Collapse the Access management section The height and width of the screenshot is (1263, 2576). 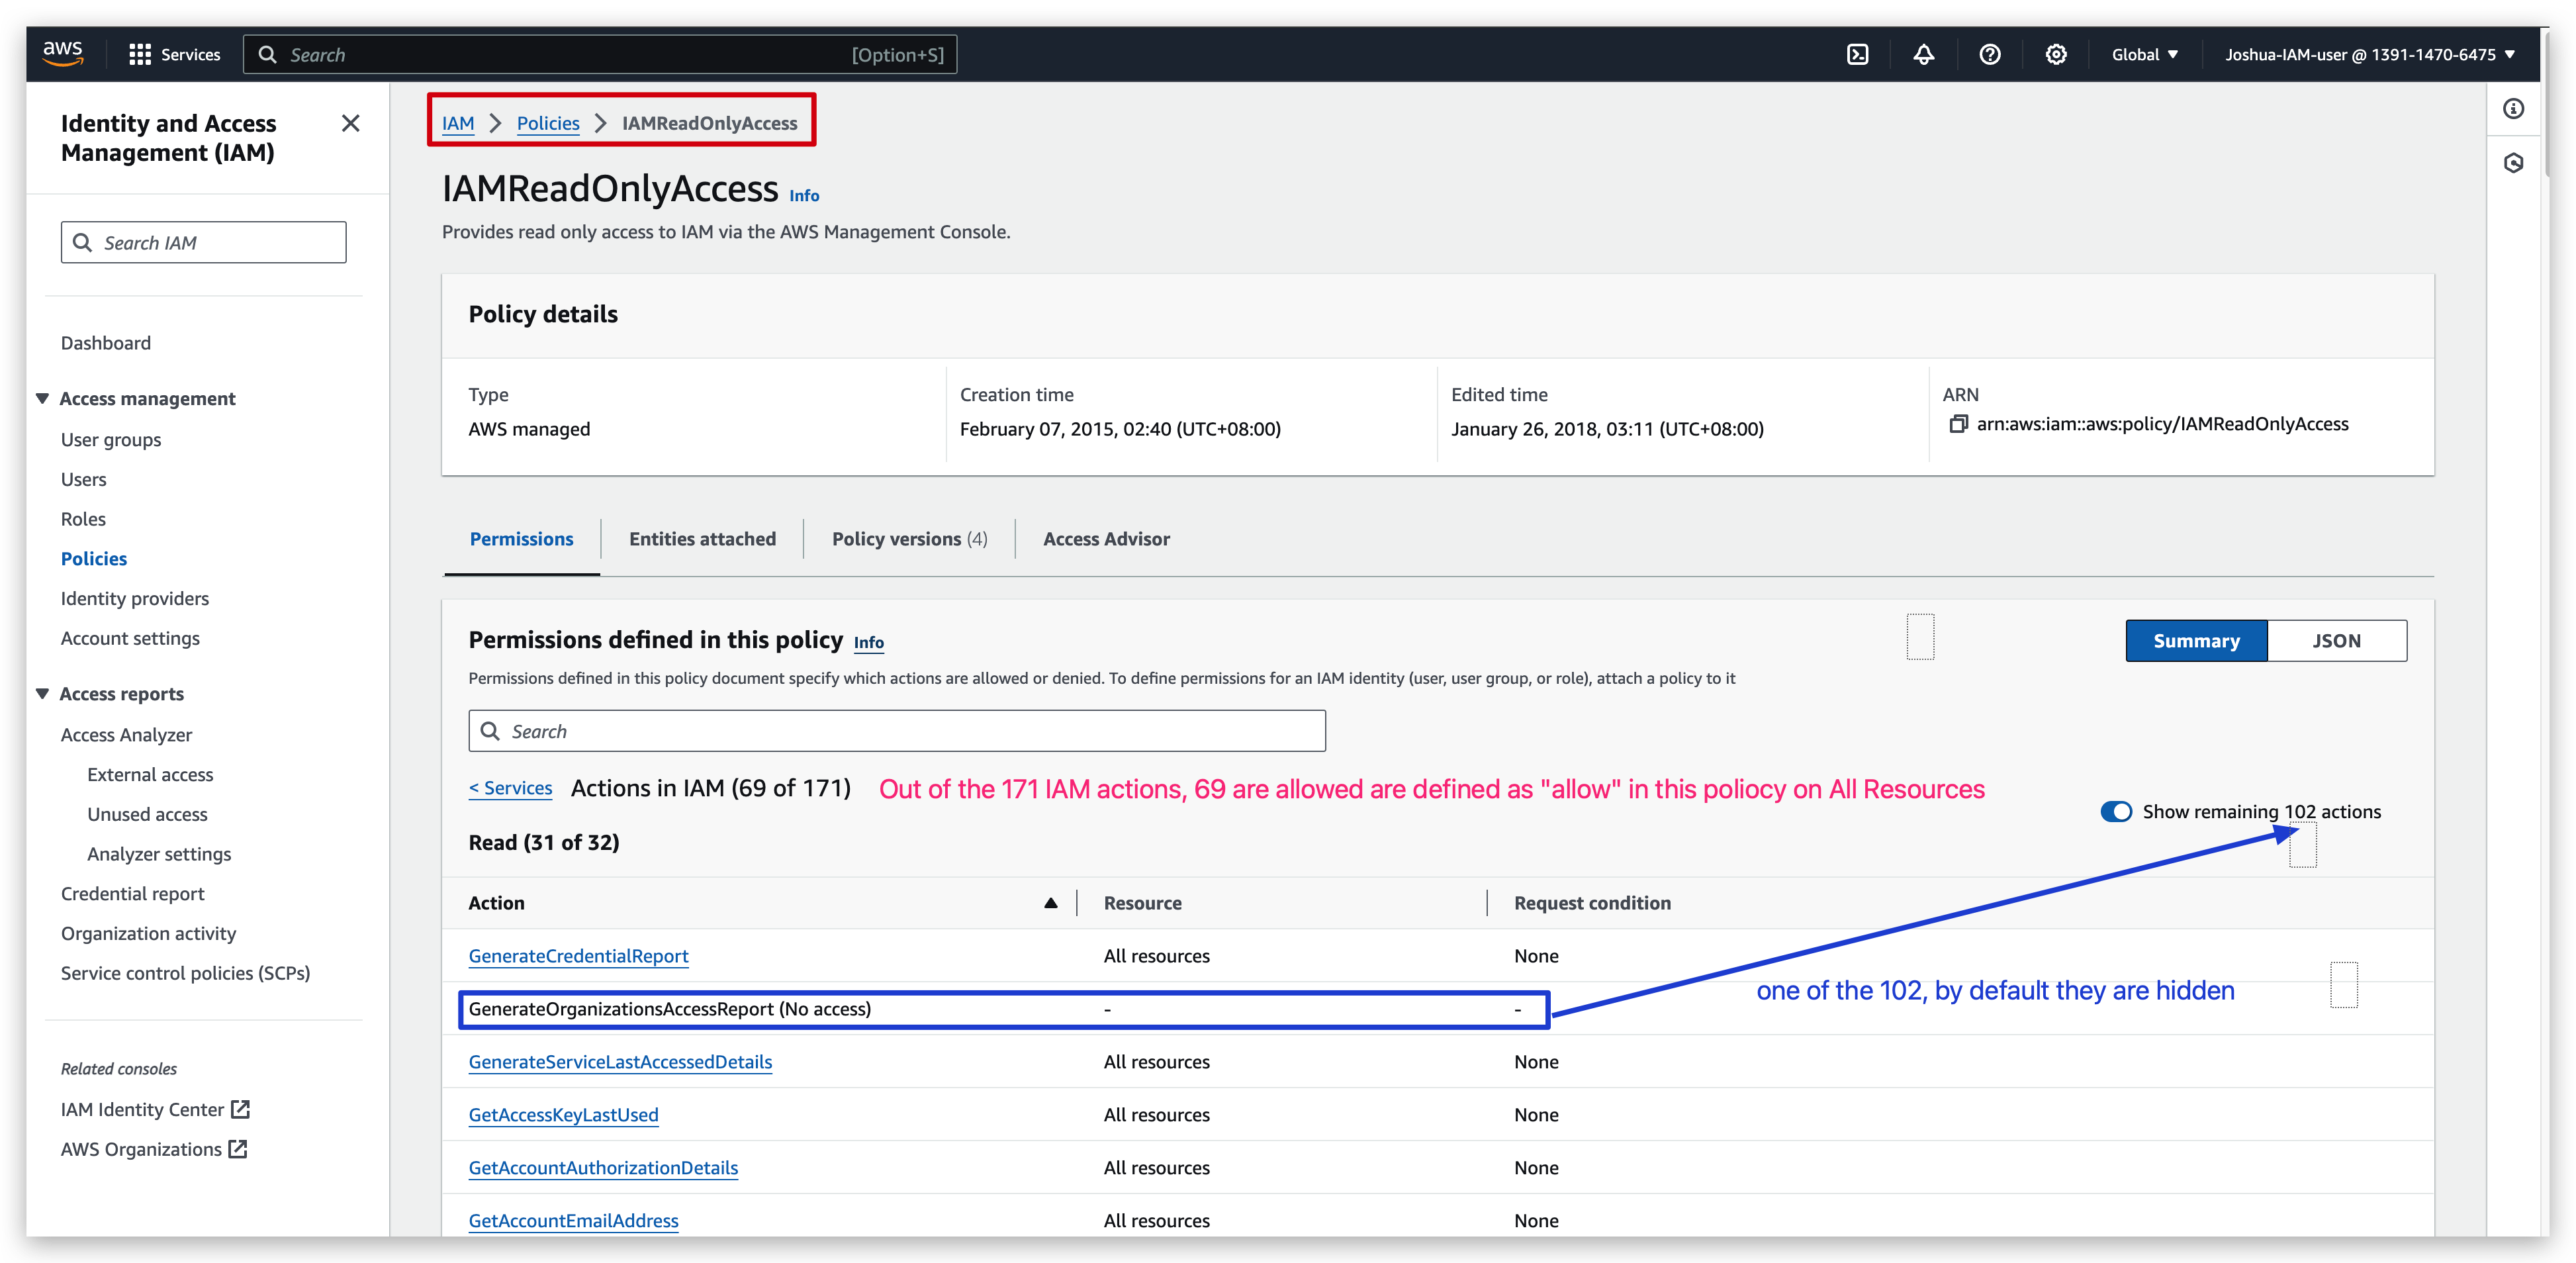click(43, 398)
